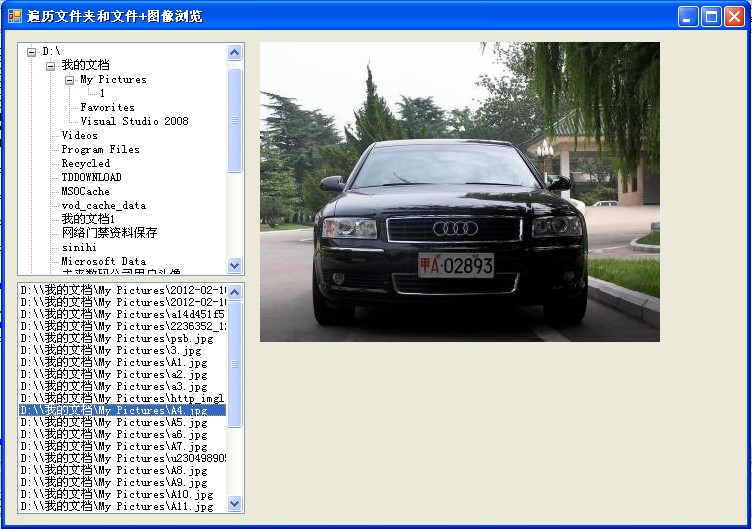Collapse the My Pictures tree node
752x529 pixels.
point(70,80)
